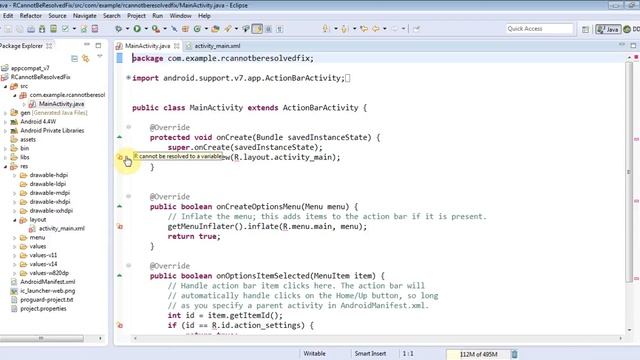
Task: Click the Save All toolbar icon
Action: coord(20,29)
